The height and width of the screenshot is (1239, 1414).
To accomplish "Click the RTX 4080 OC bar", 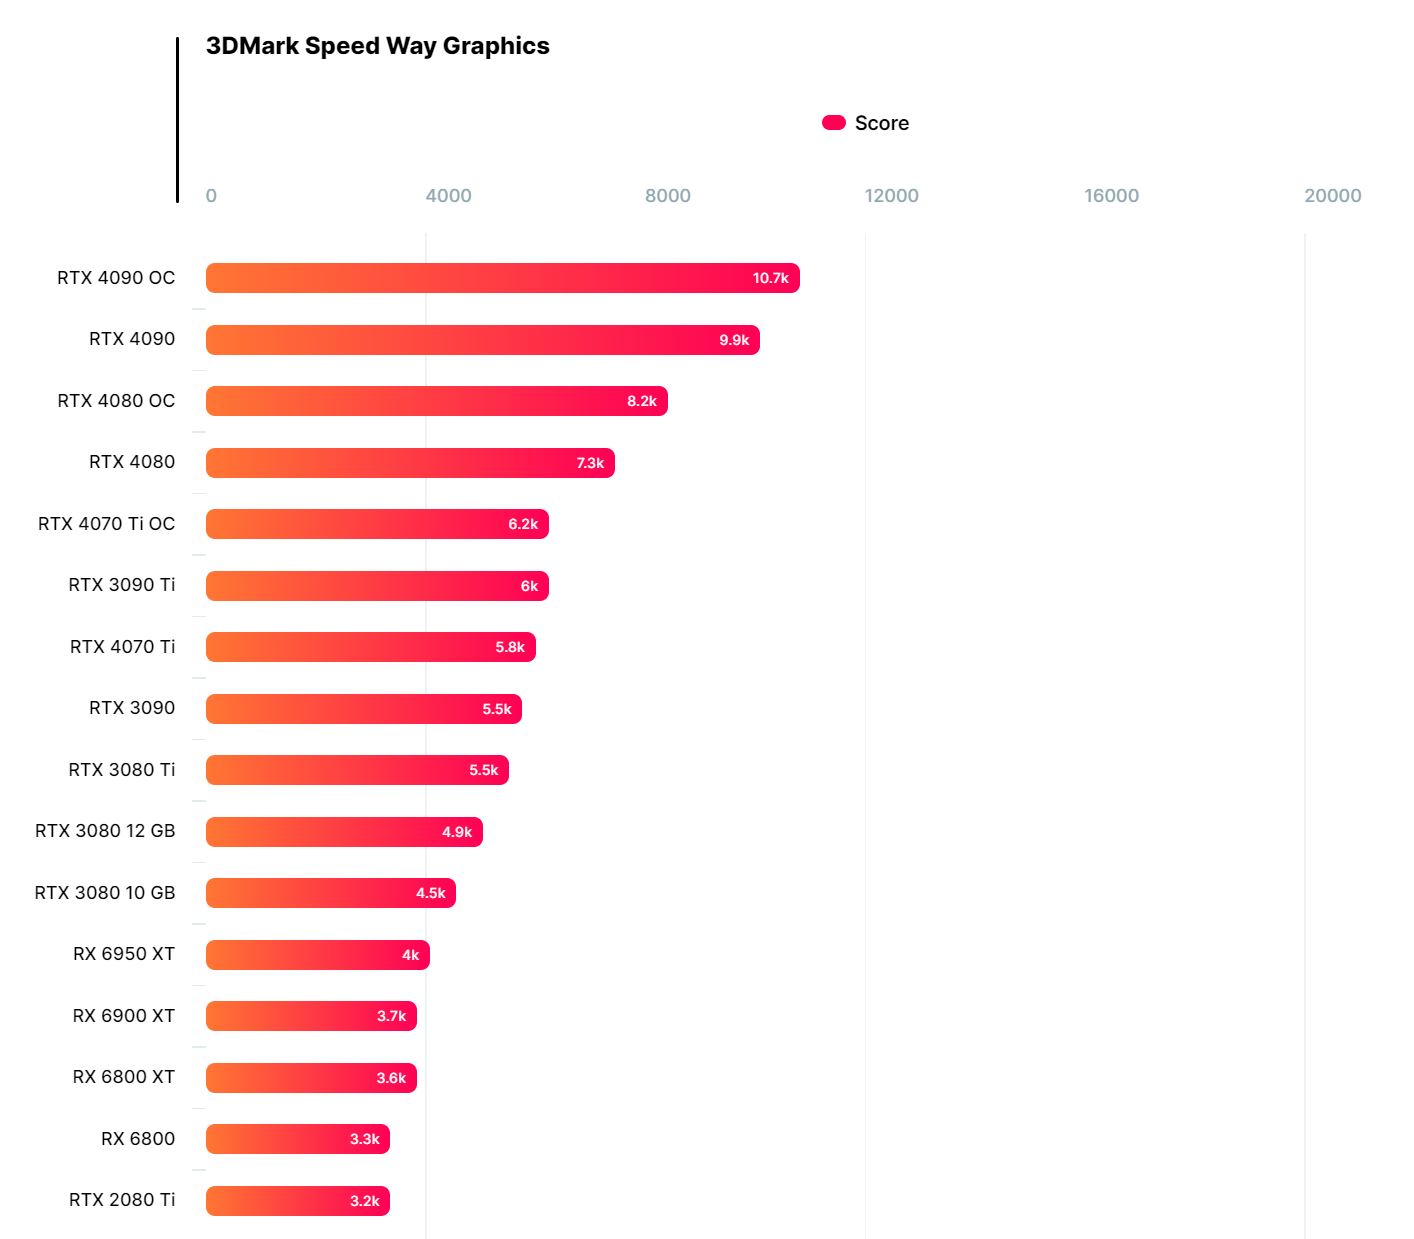I will (x=436, y=401).
